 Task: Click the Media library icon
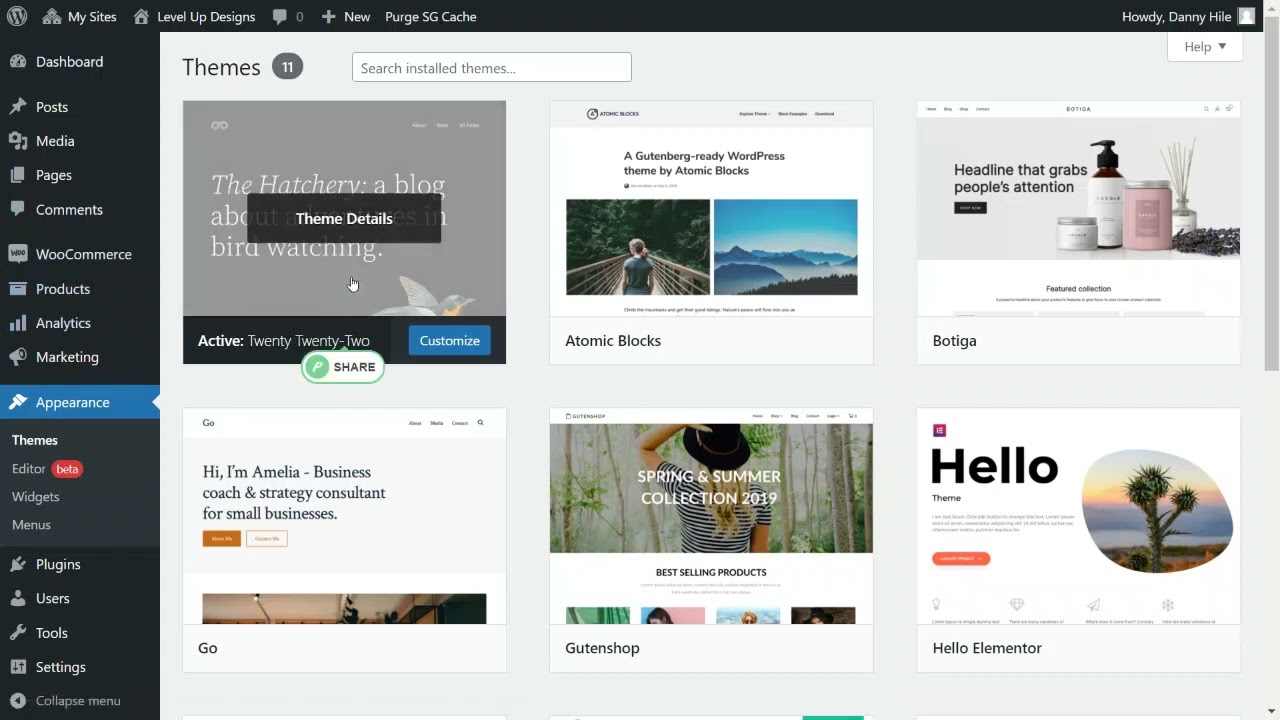[x=18, y=141]
